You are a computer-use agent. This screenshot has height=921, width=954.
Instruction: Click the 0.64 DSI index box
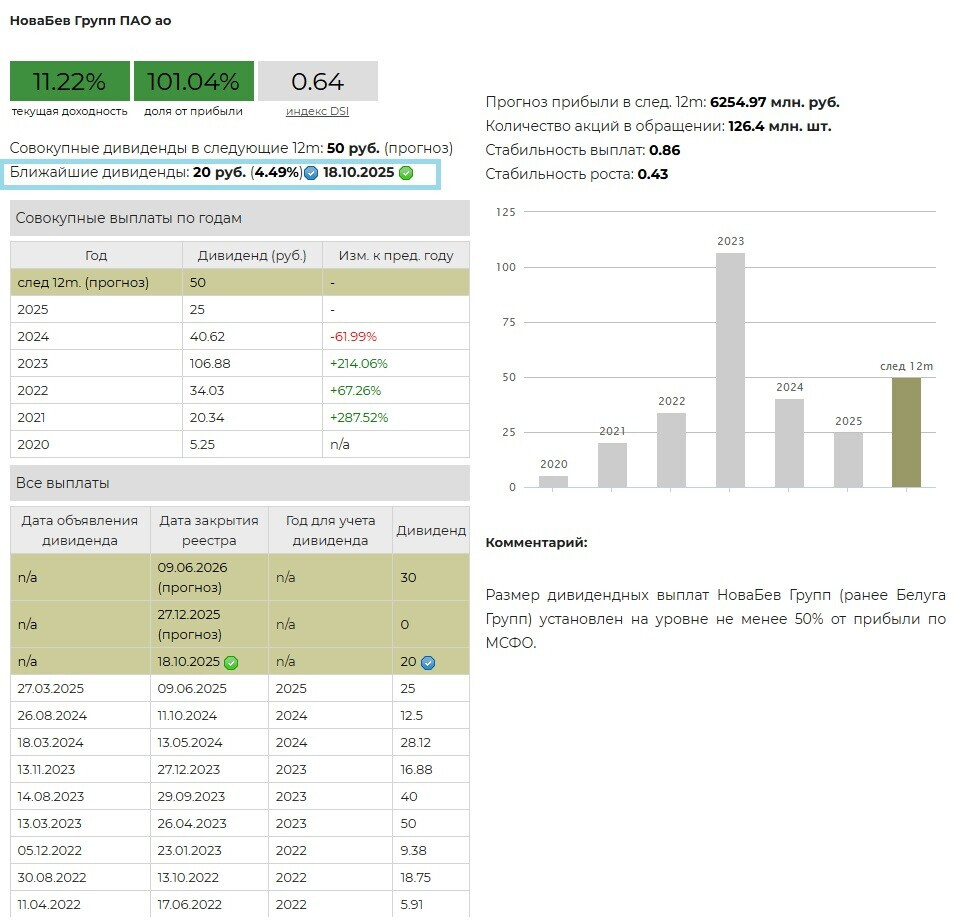317,81
